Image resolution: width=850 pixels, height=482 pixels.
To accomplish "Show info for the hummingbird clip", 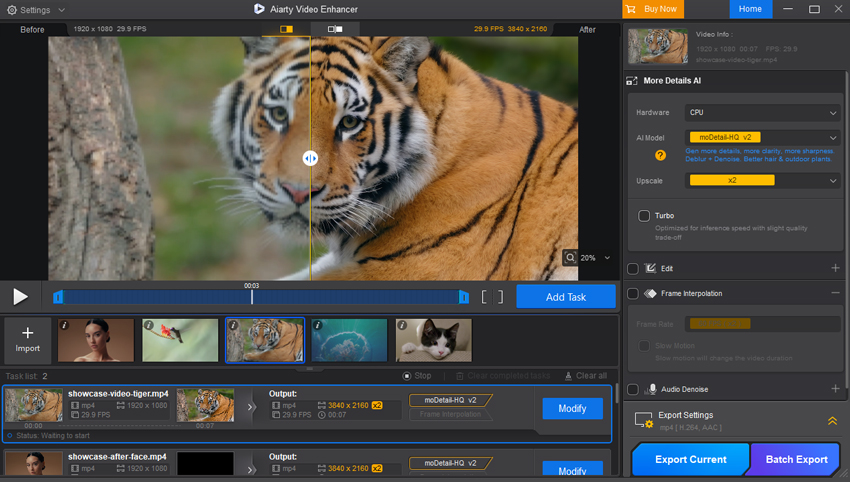I will click(149, 325).
